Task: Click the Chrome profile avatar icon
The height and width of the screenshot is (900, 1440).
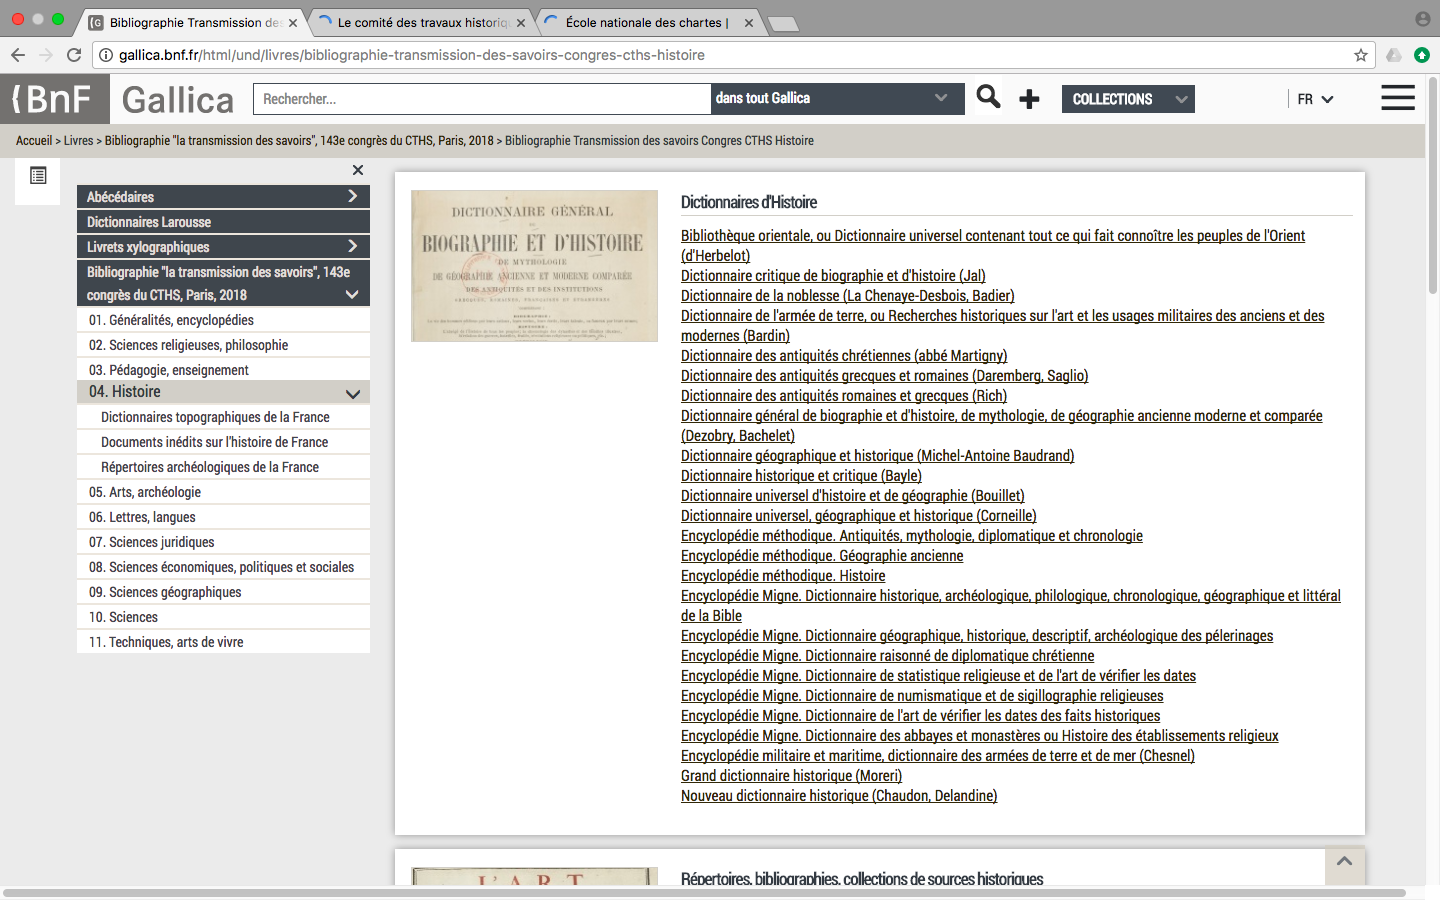Action: (1423, 19)
